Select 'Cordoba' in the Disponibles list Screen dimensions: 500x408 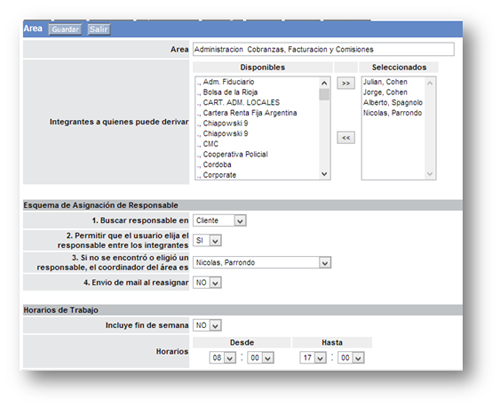pyautogui.click(x=214, y=164)
